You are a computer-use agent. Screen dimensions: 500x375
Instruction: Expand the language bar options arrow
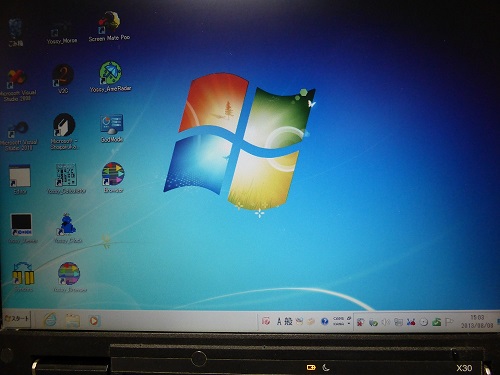[x=349, y=323]
